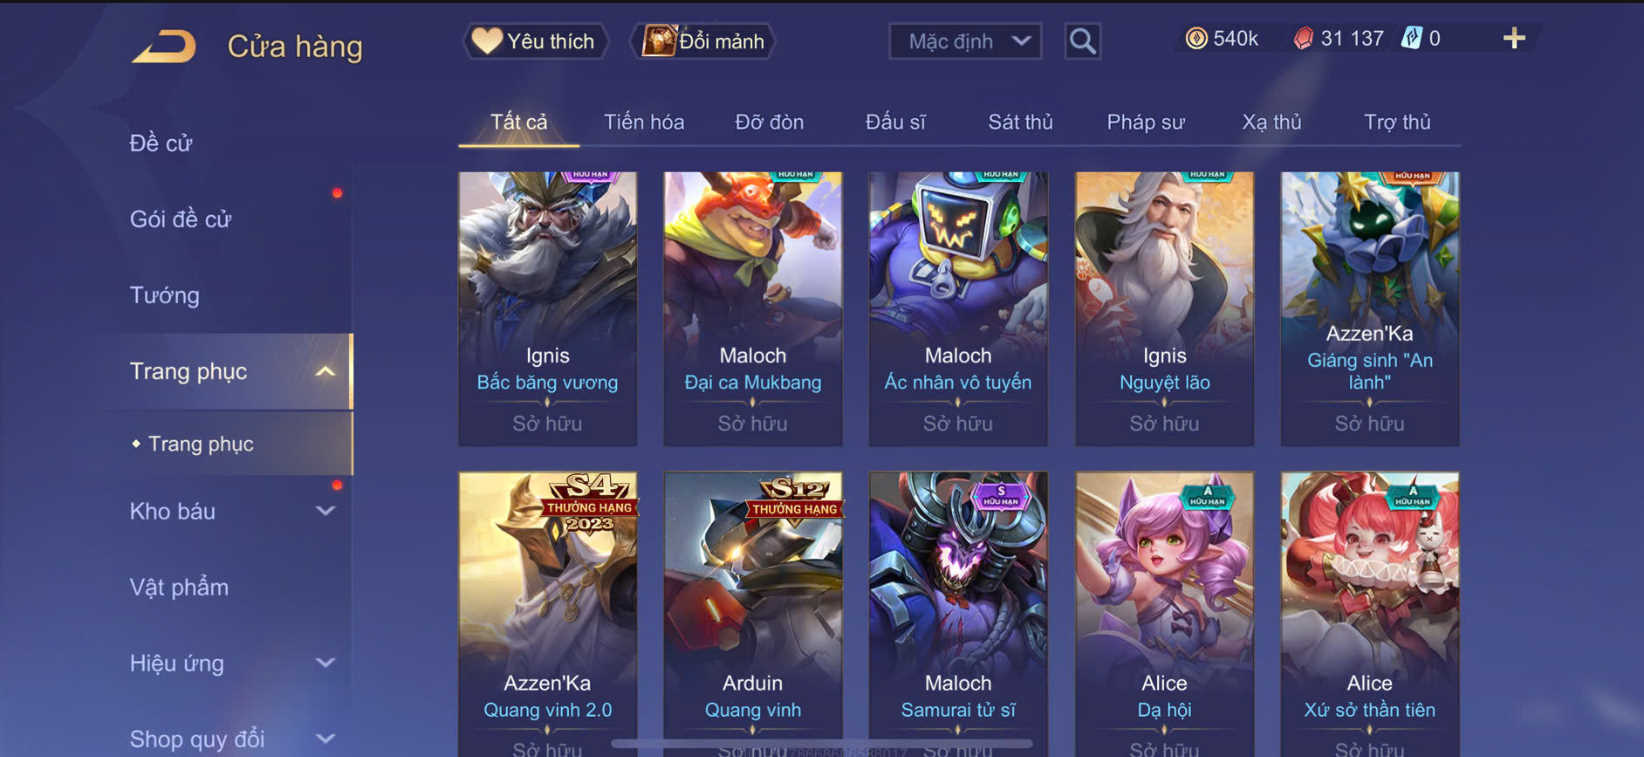Viewport: 1644px width, 757px height.
Task: Switch to the Pháp sư tab
Action: click(x=1145, y=122)
